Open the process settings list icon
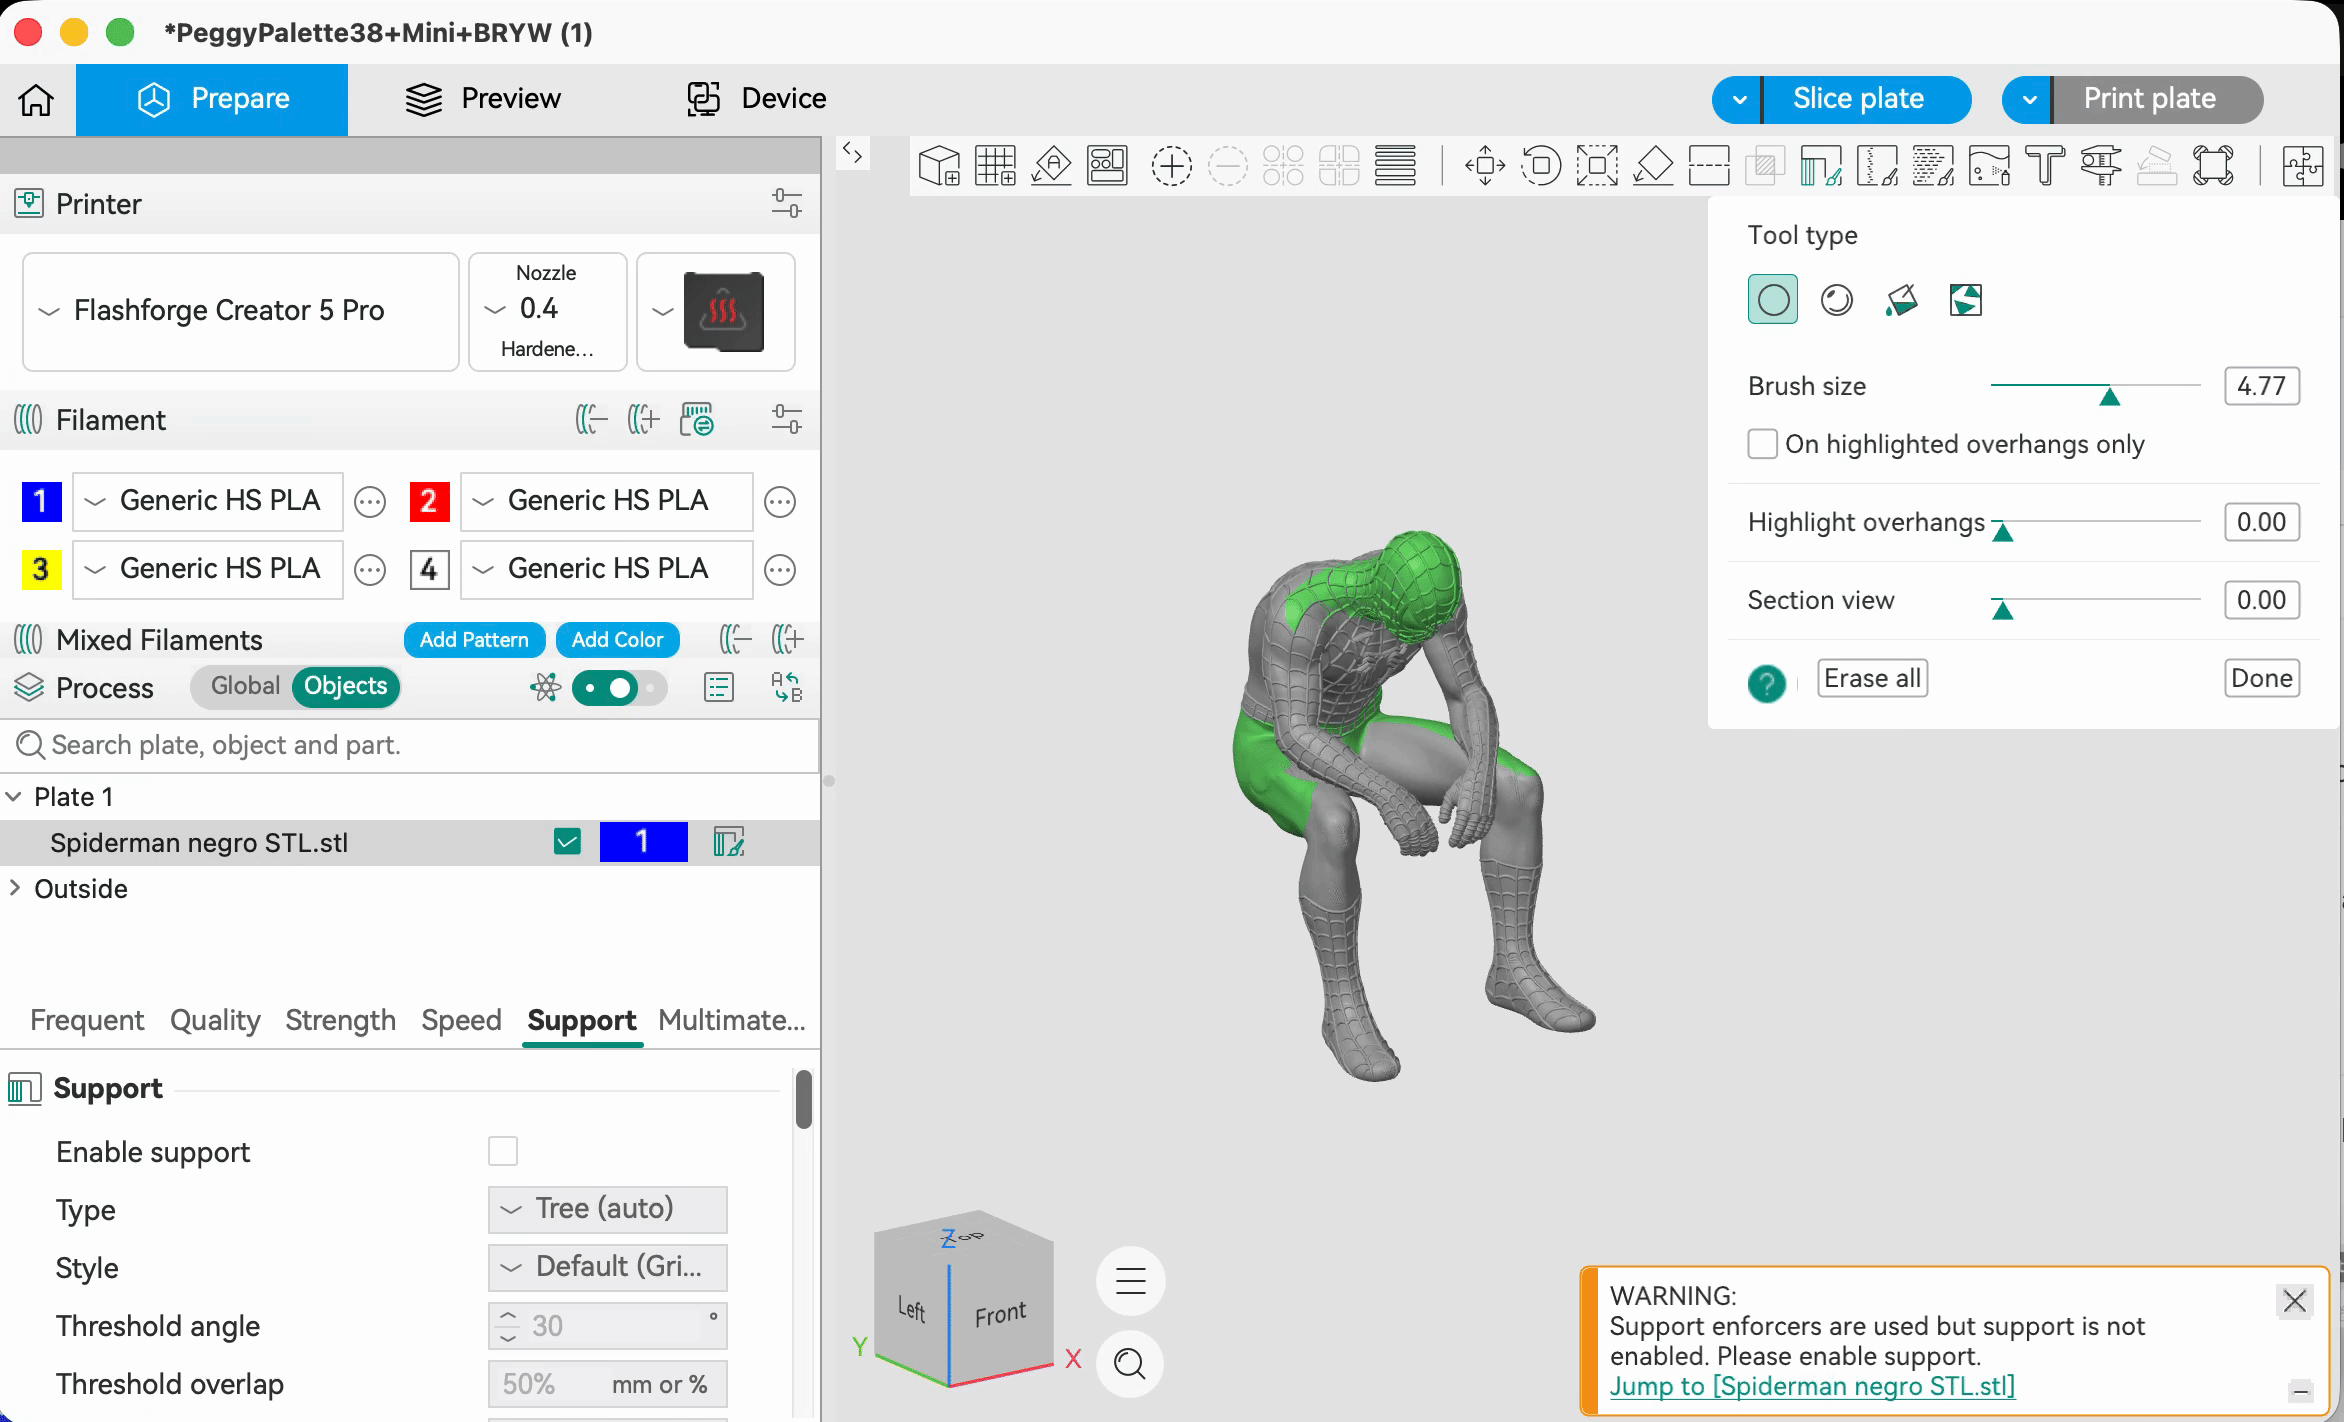Image resolution: width=2344 pixels, height=1422 pixels. [x=719, y=688]
